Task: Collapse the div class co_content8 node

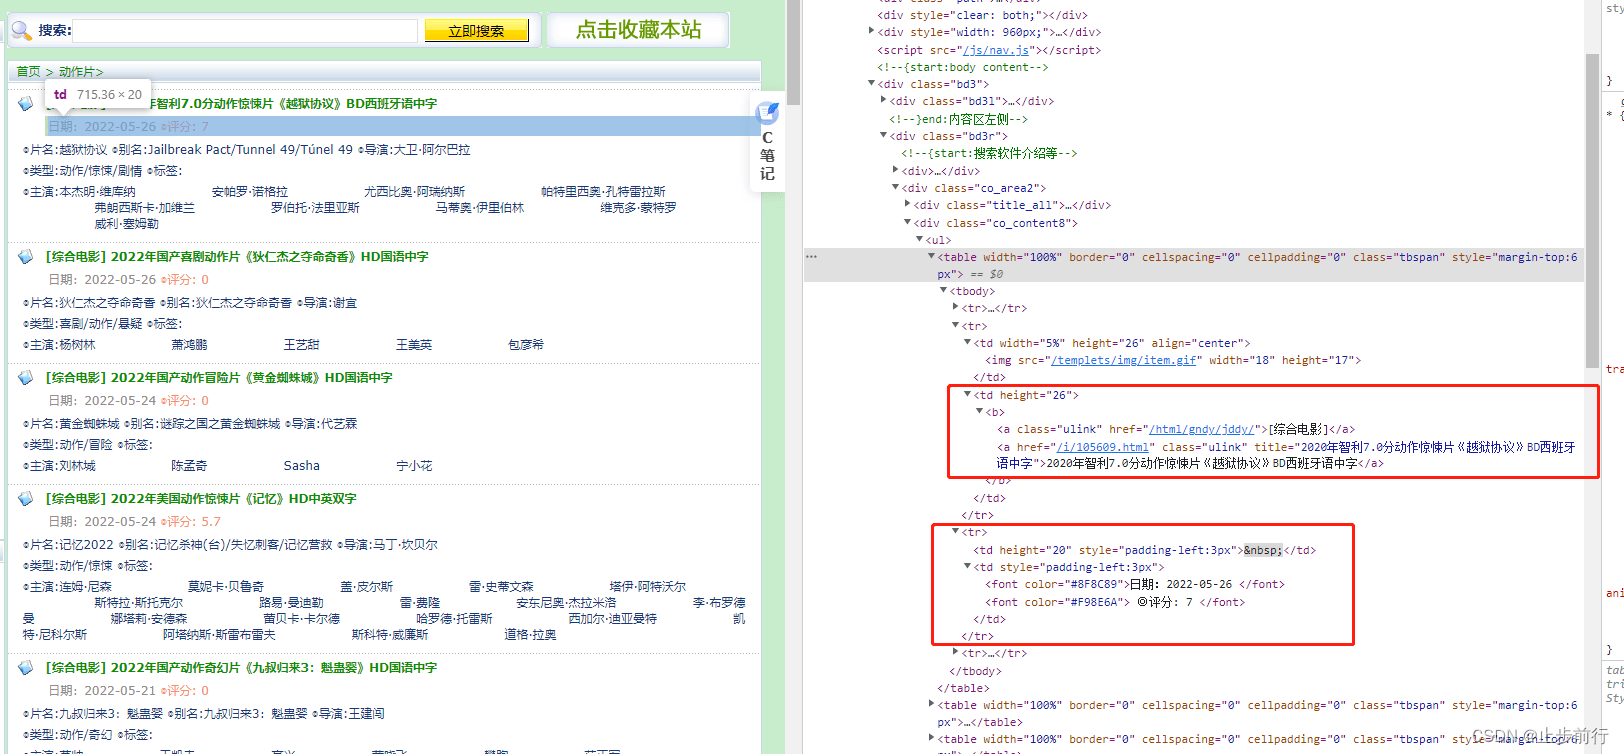Action: tap(907, 223)
